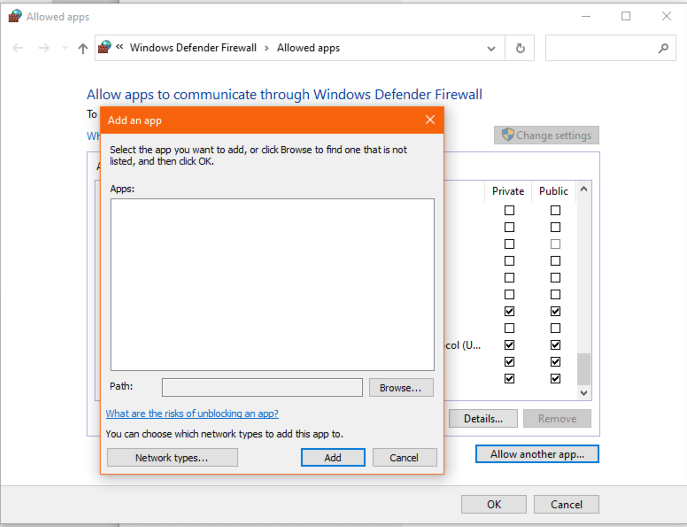
Task: Expand the chevron after Windows Defender Firewall
Action: tap(266, 48)
